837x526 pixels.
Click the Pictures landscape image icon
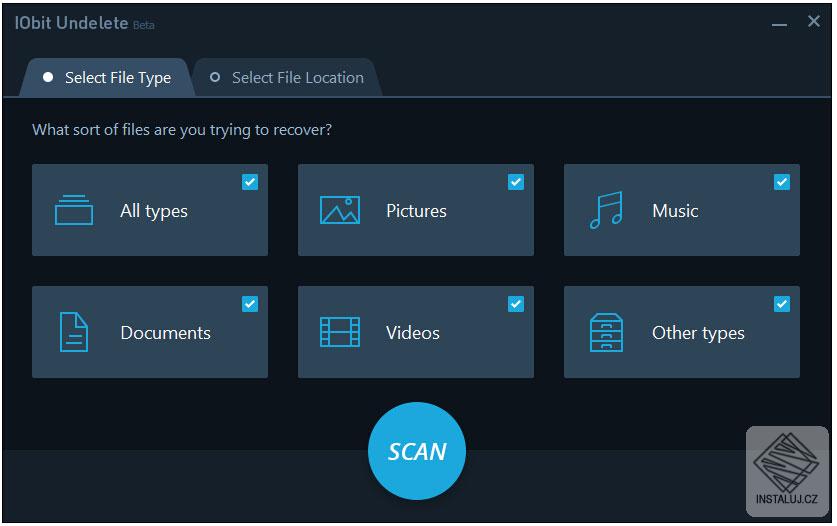[x=339, y=210]
